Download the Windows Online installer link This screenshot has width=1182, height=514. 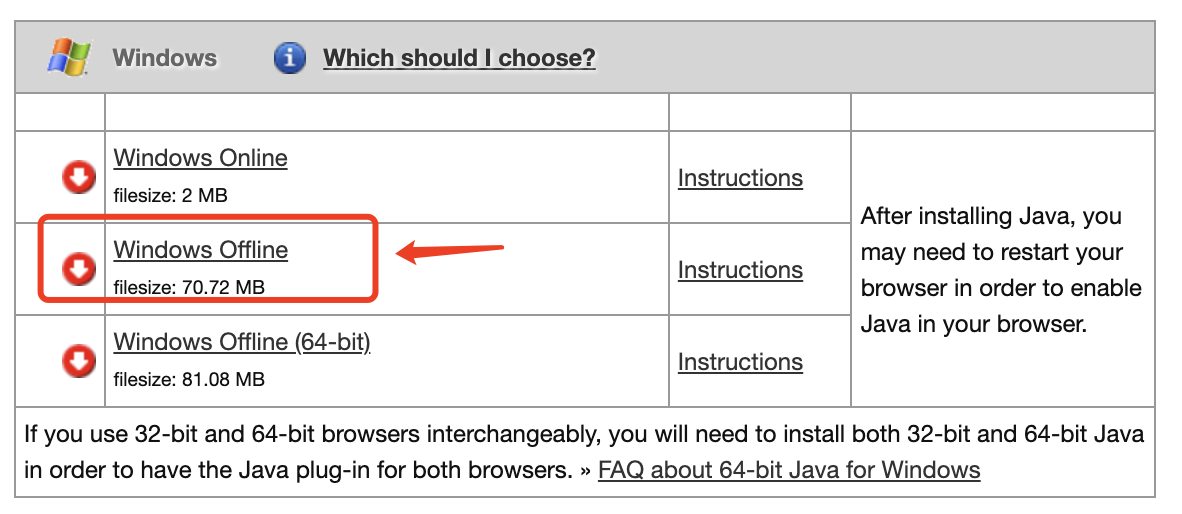(201, 158)
